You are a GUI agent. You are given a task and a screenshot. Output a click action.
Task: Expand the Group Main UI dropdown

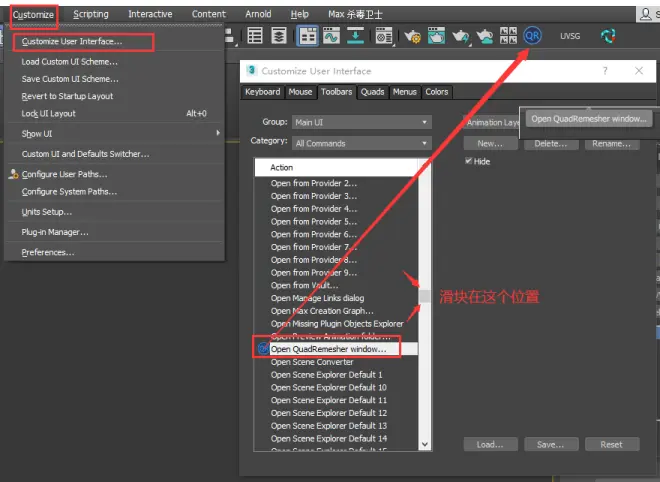(x=362, y=122)
